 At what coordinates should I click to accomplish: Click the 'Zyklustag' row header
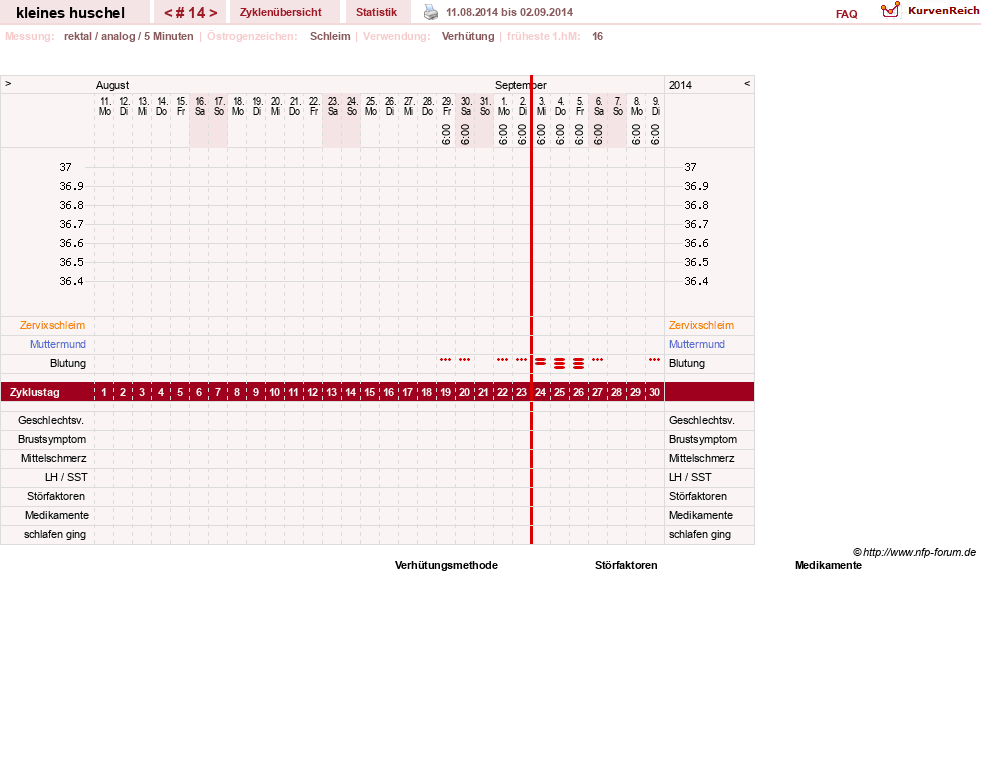point(34,392)
